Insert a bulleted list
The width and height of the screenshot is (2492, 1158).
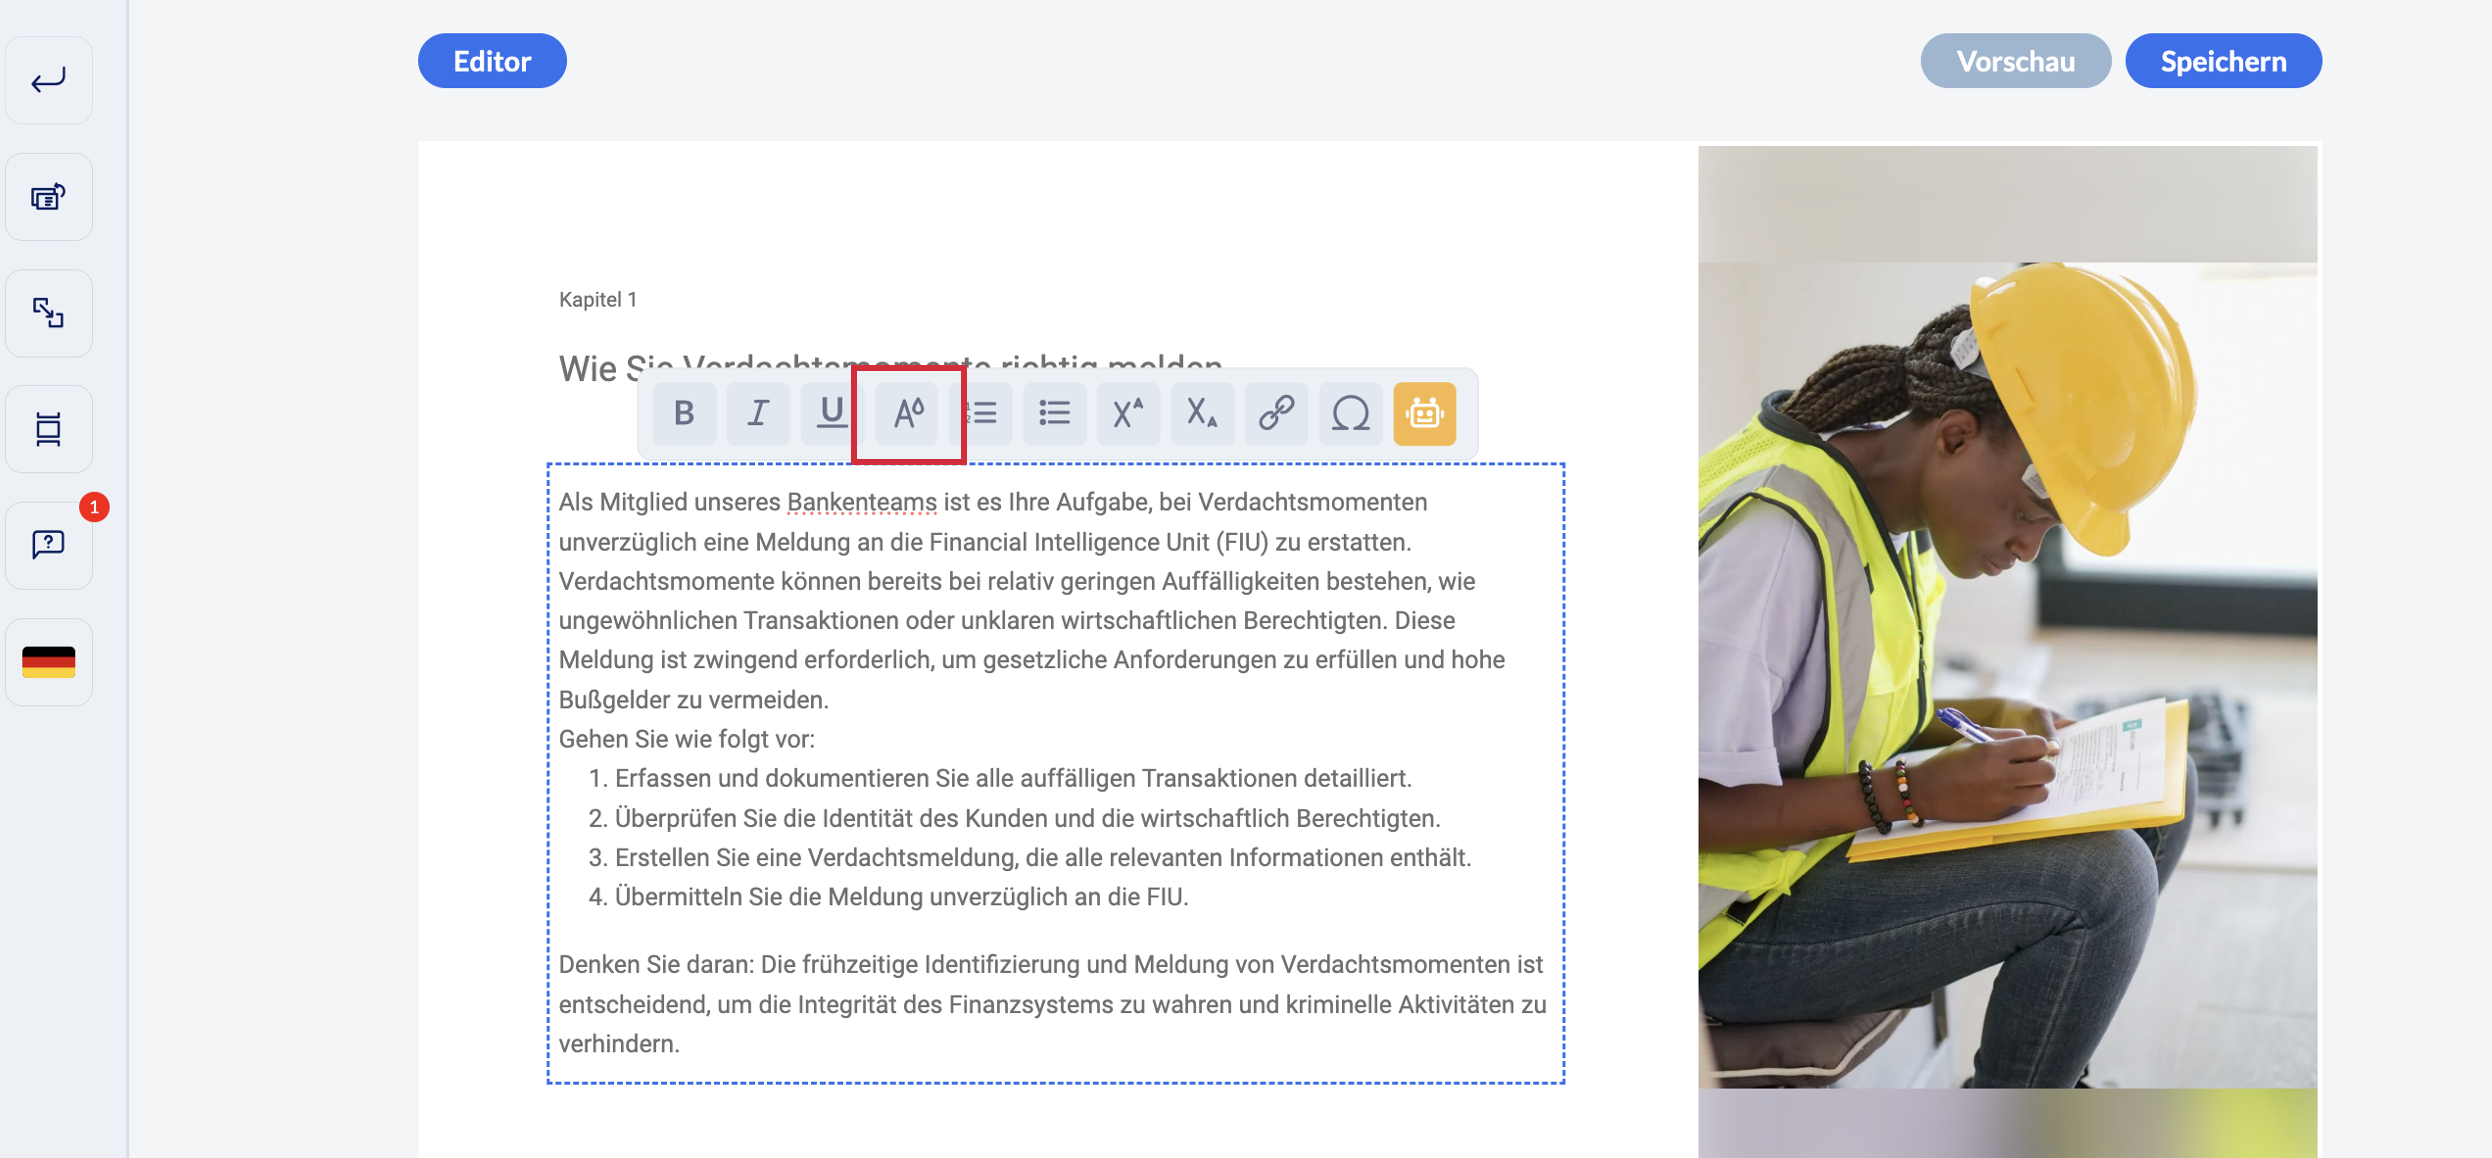pos(1054,413)
